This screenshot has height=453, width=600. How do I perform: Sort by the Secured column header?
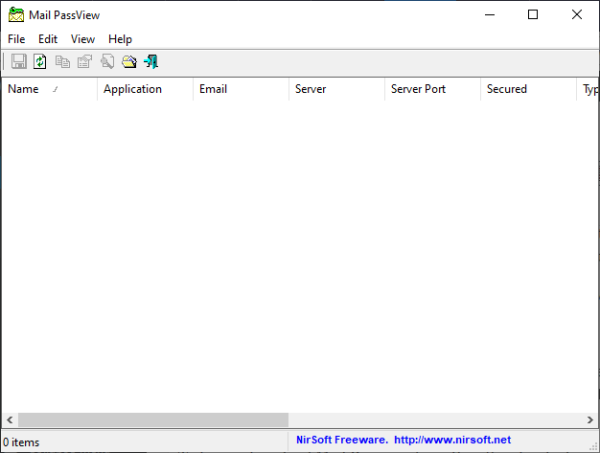point(528,89)
